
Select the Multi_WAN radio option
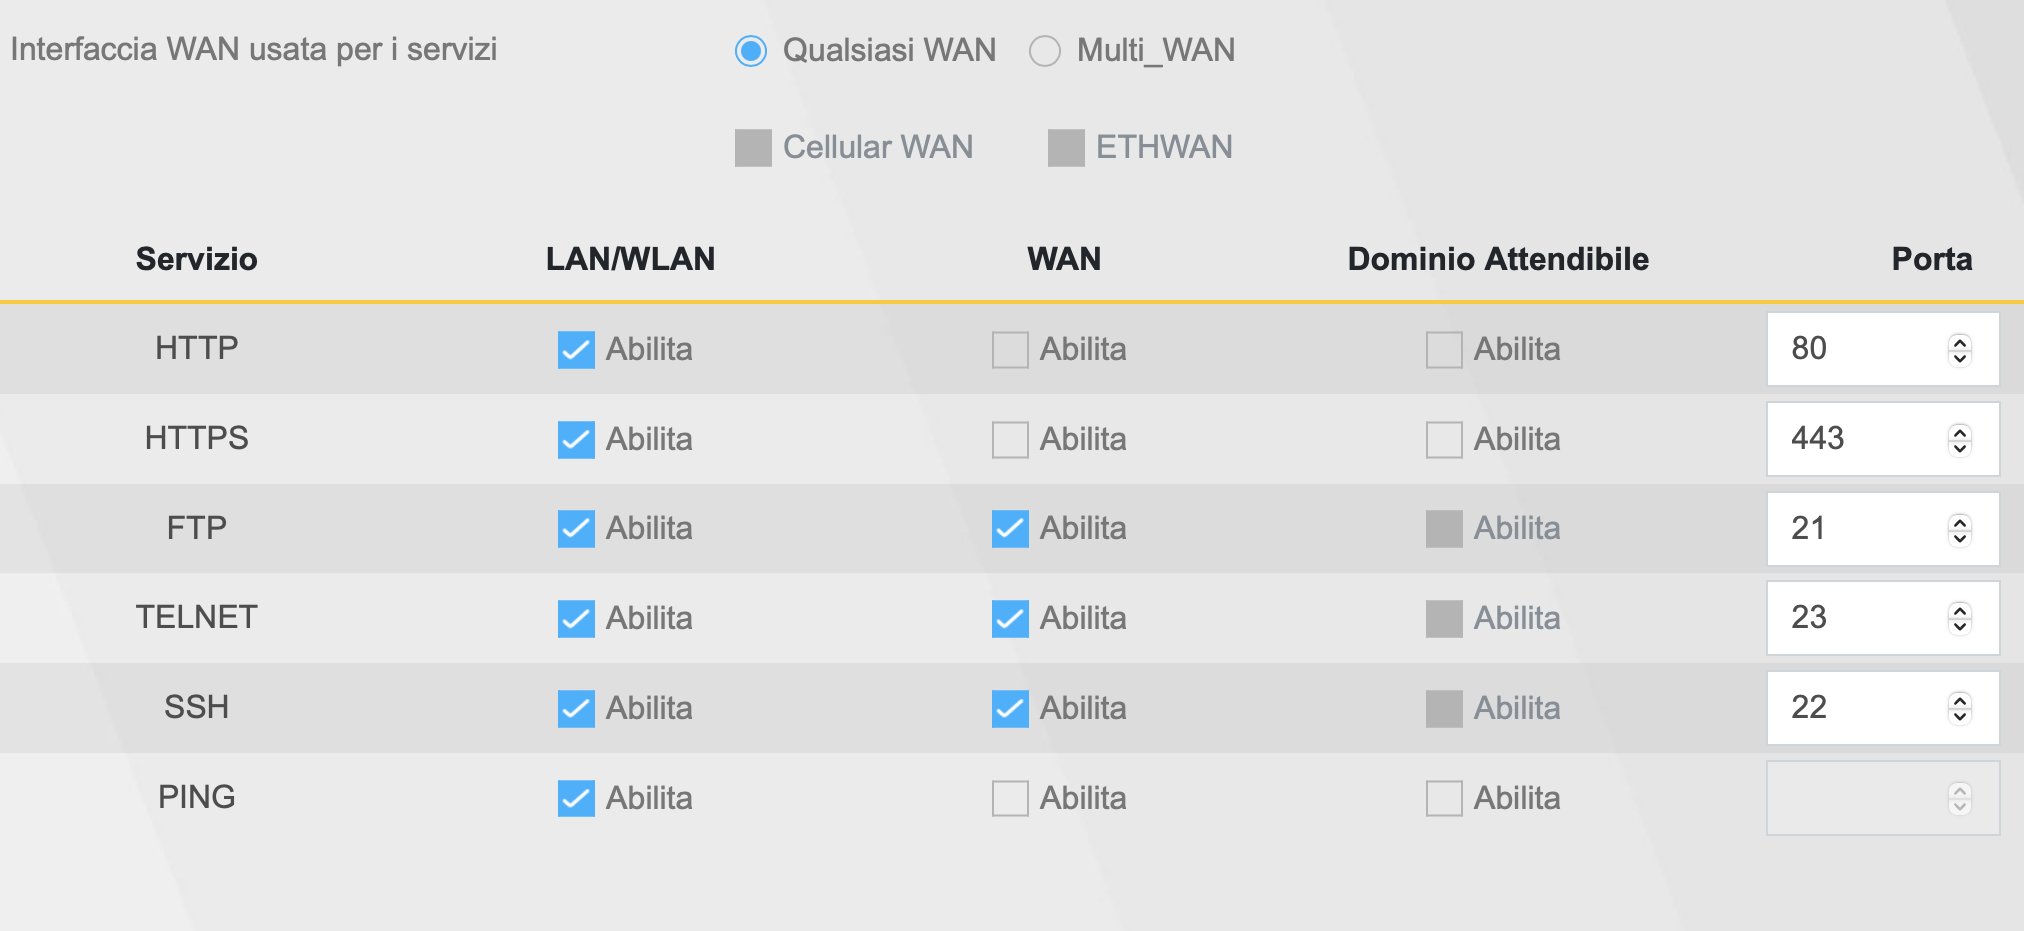click(x=1045, y=51)
